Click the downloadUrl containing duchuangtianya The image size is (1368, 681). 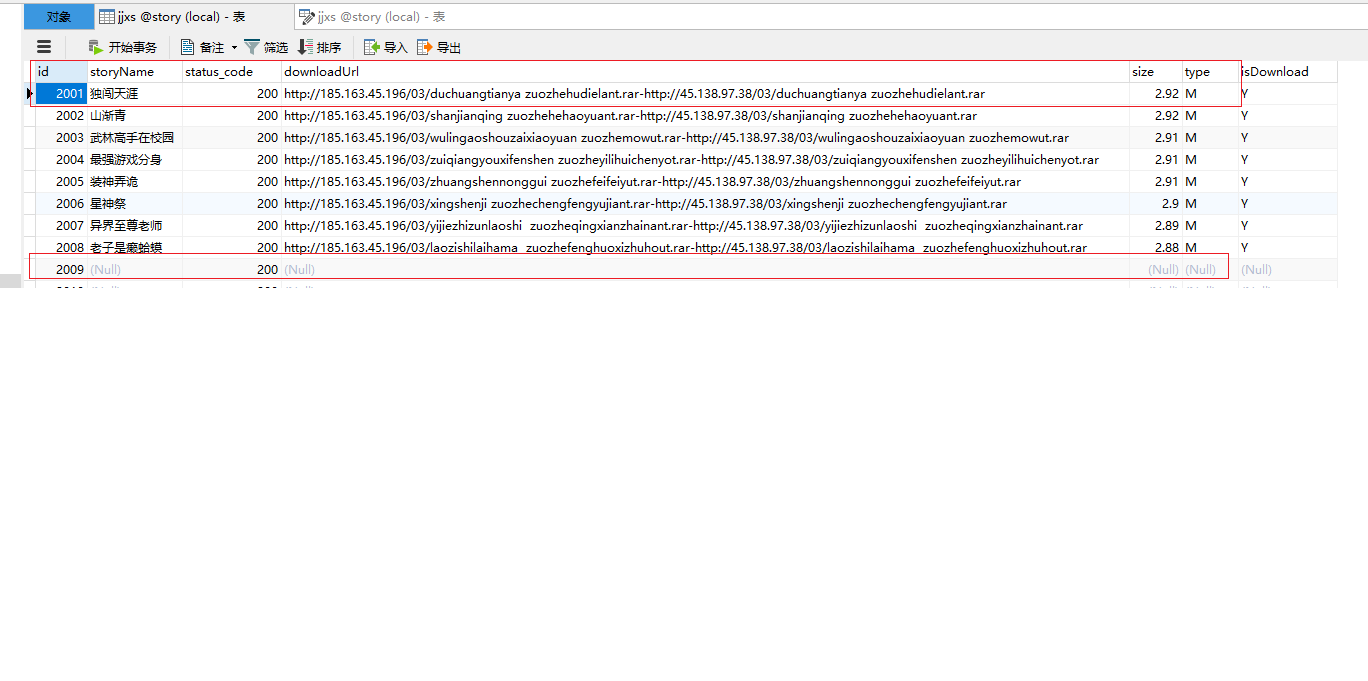coord(705,93)
